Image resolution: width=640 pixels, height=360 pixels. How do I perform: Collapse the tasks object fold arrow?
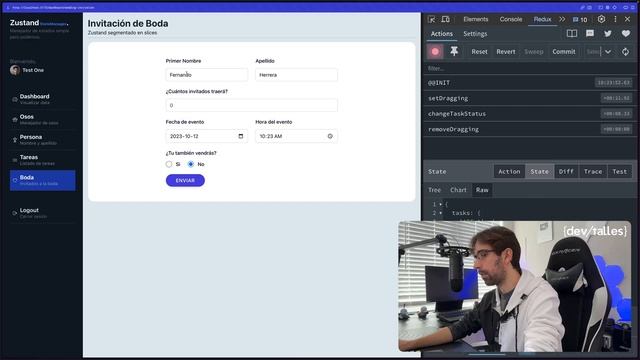[x=440, y=213]
